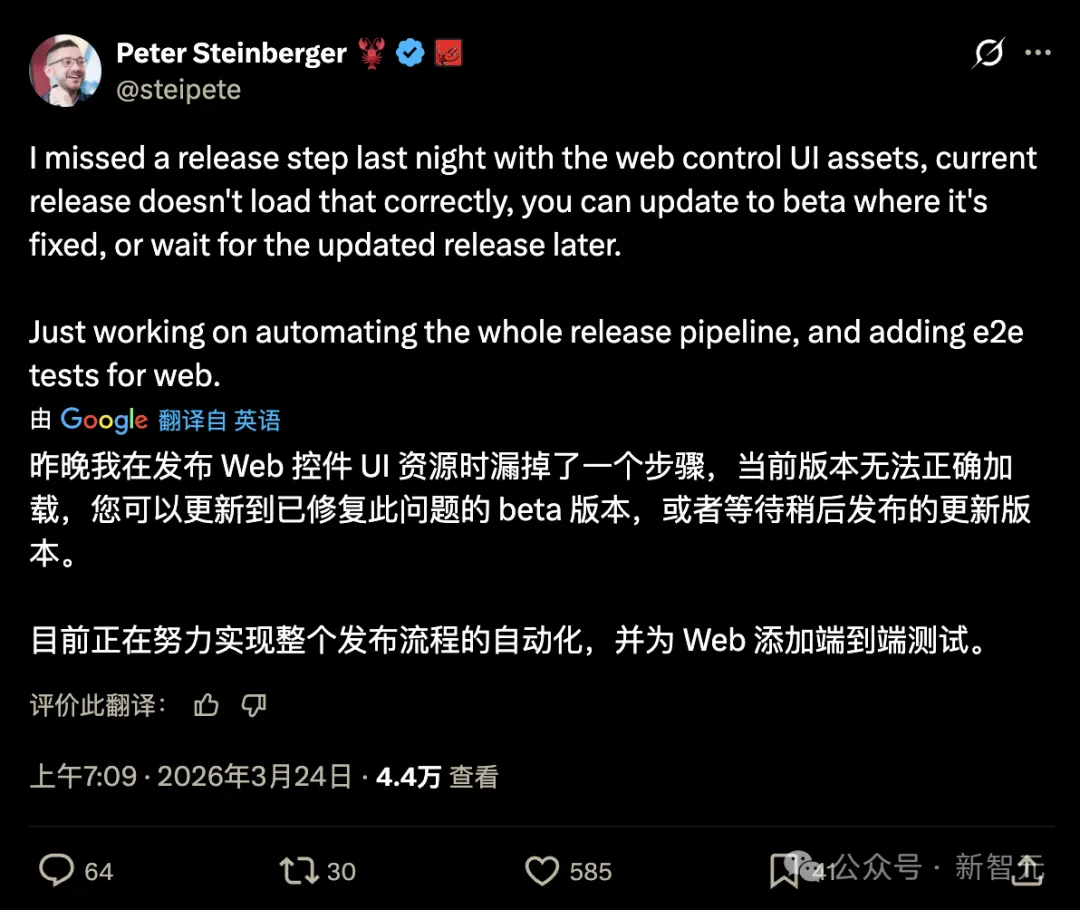Click the red lobster emoji icon
The width and height of the screenshot is (1080, 910).
372,53
